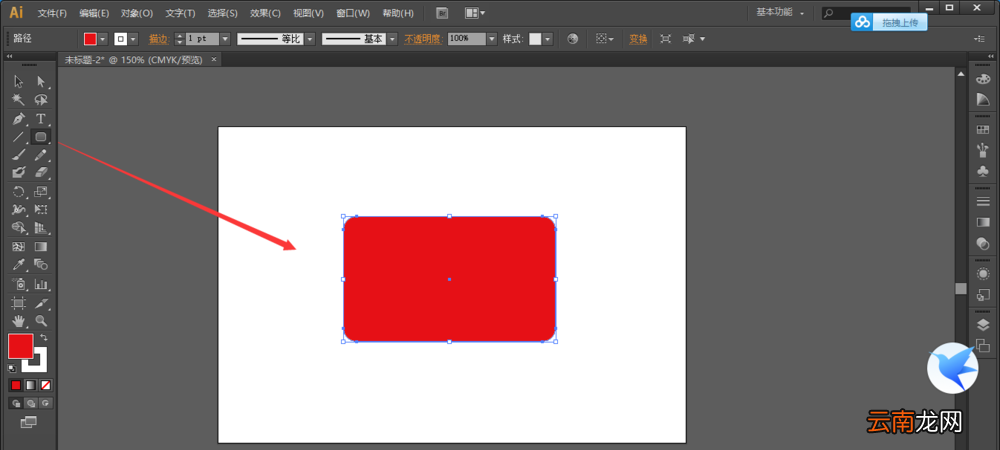Set paint mode to None
Image resolution: width=1000 pixels, height=450 pixels.
pyautogui.click(x=45, y=385)
